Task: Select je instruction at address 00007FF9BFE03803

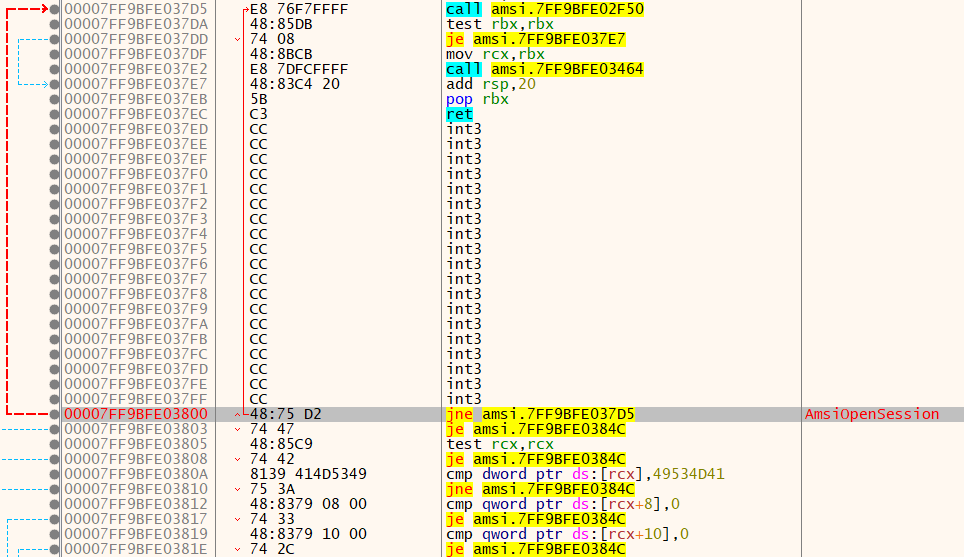Action: pos(535,429)
